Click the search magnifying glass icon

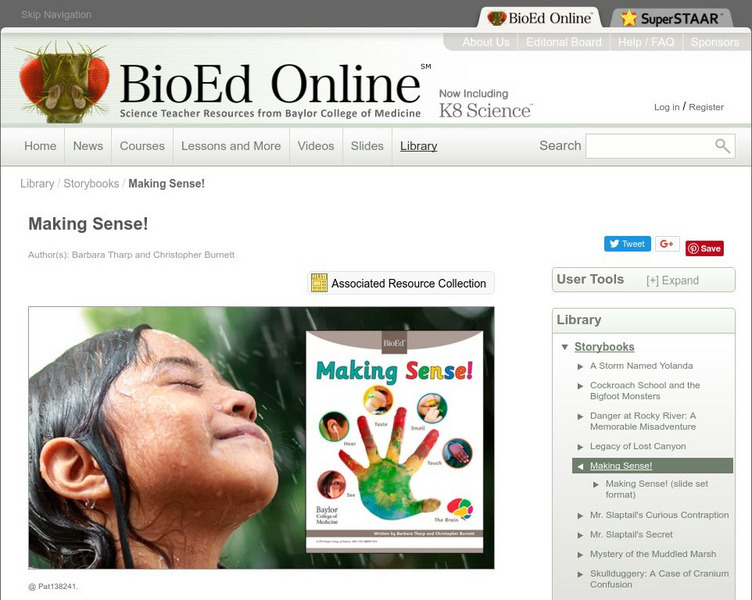pyautogui.click(x=722, y=146)
